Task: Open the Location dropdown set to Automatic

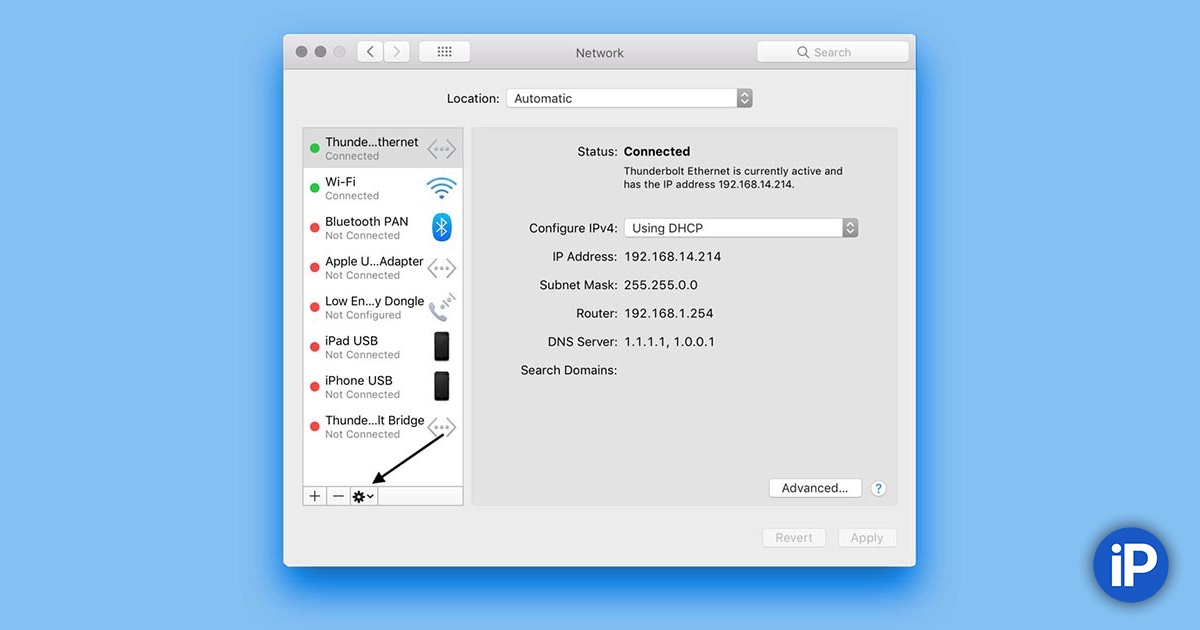Action: click(x=629, y=98)
